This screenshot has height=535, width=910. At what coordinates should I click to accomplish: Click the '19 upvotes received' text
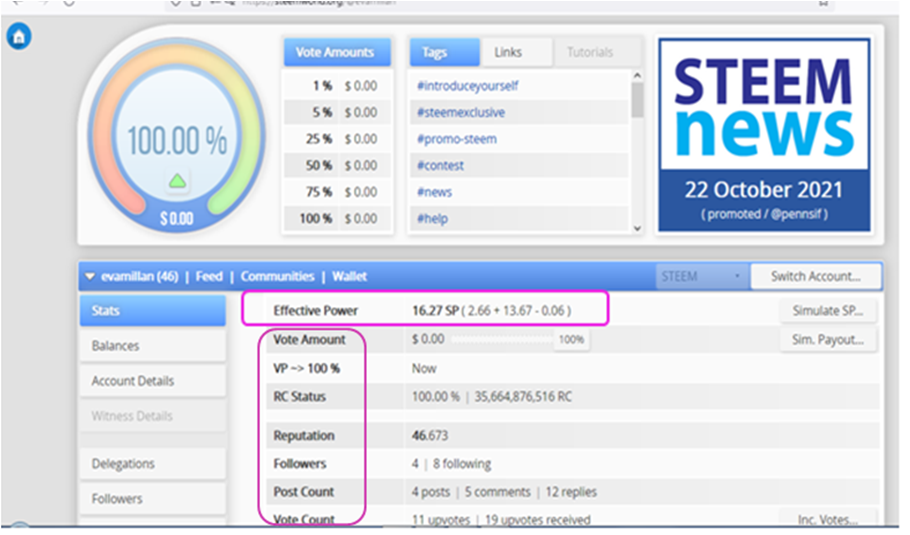tap(537, 519)
